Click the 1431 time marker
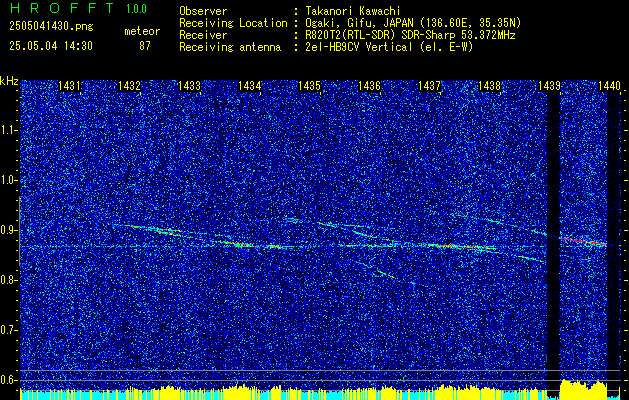This screenshot has height=400, width=629. click(69, 86)
